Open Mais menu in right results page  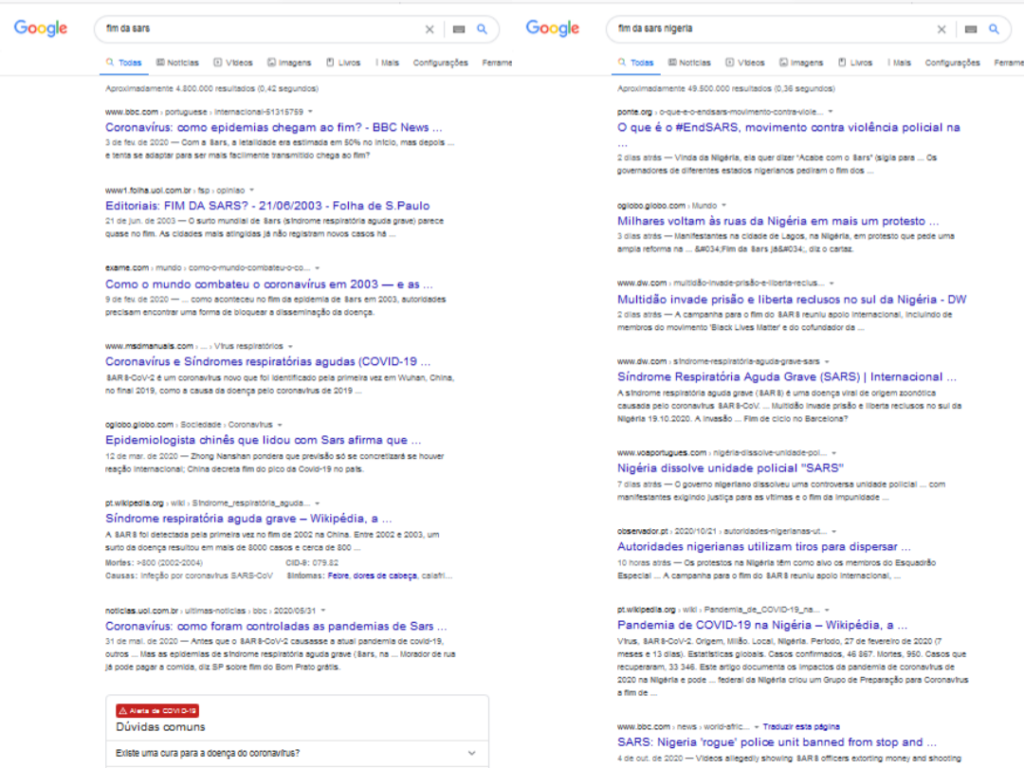899,63
